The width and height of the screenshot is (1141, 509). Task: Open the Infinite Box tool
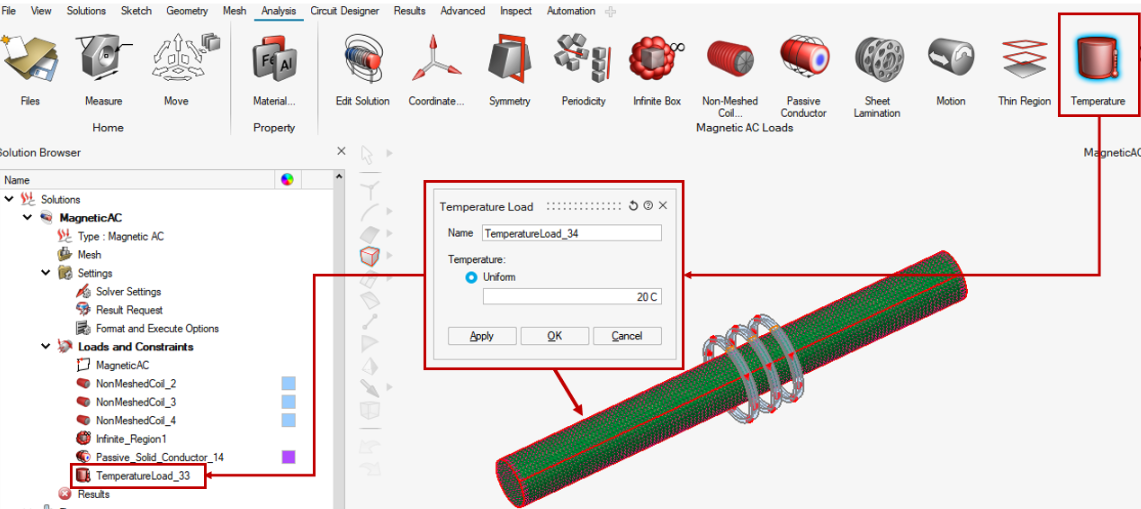point(657,60)
